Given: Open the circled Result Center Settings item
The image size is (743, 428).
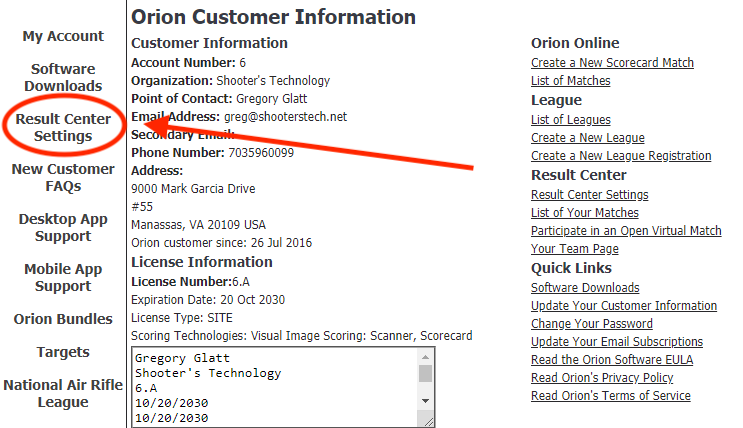Looking at the screenshot, I should tap(62, 128).
